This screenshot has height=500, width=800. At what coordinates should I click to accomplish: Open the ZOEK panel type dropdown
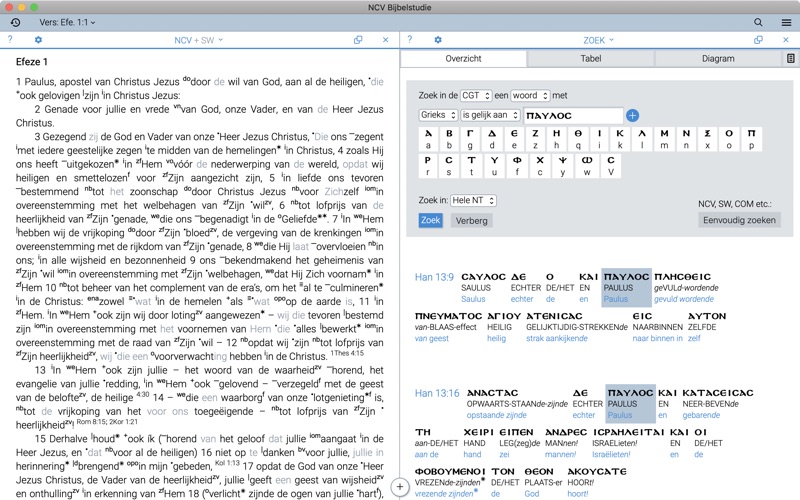[x=598, y=40]
